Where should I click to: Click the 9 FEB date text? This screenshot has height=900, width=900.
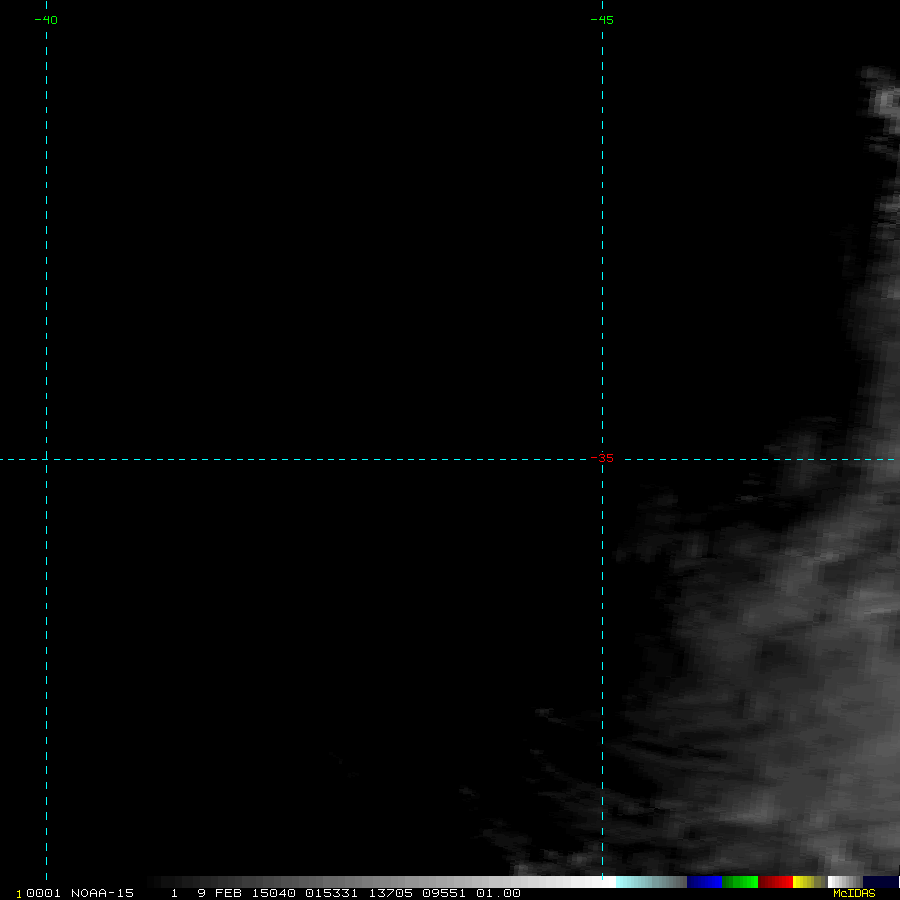click(221, 893)
